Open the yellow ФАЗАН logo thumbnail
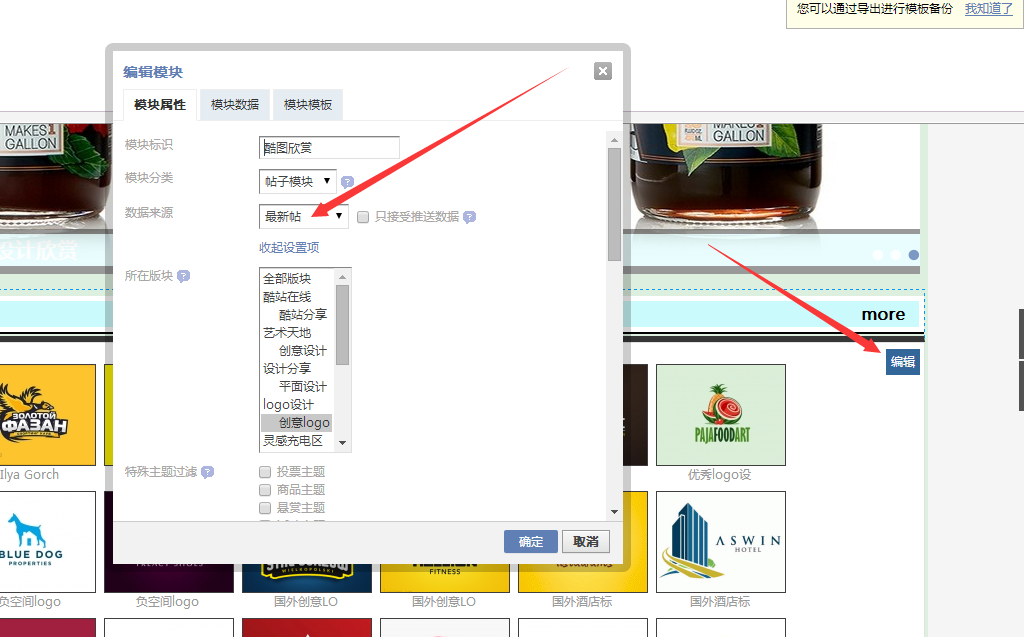Image resolution: width=1024 pixels, height=637 pixels. 47,415
